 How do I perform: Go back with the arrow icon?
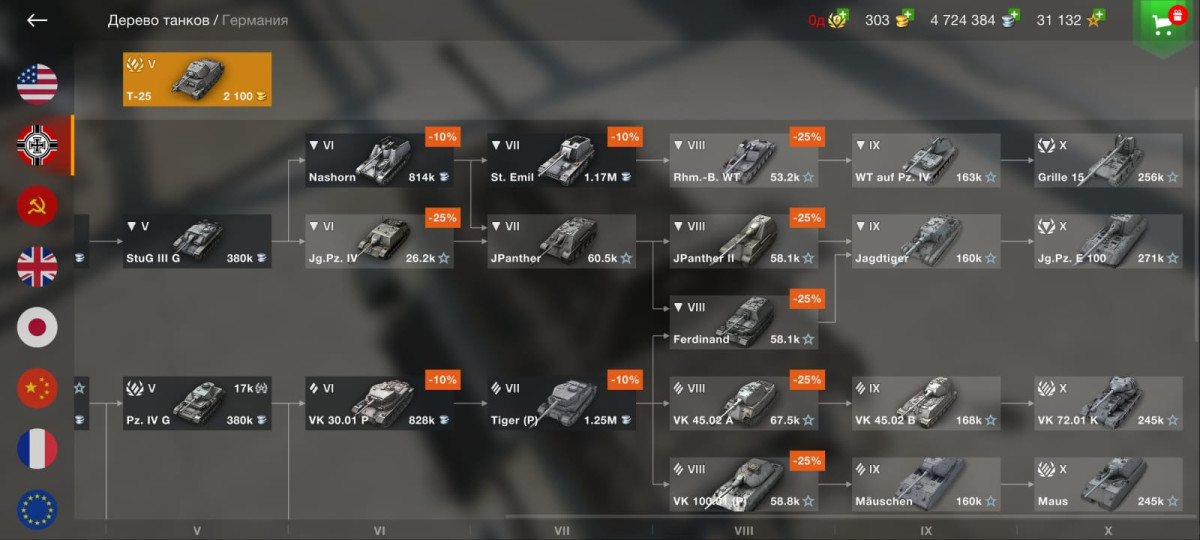(37, 20)
